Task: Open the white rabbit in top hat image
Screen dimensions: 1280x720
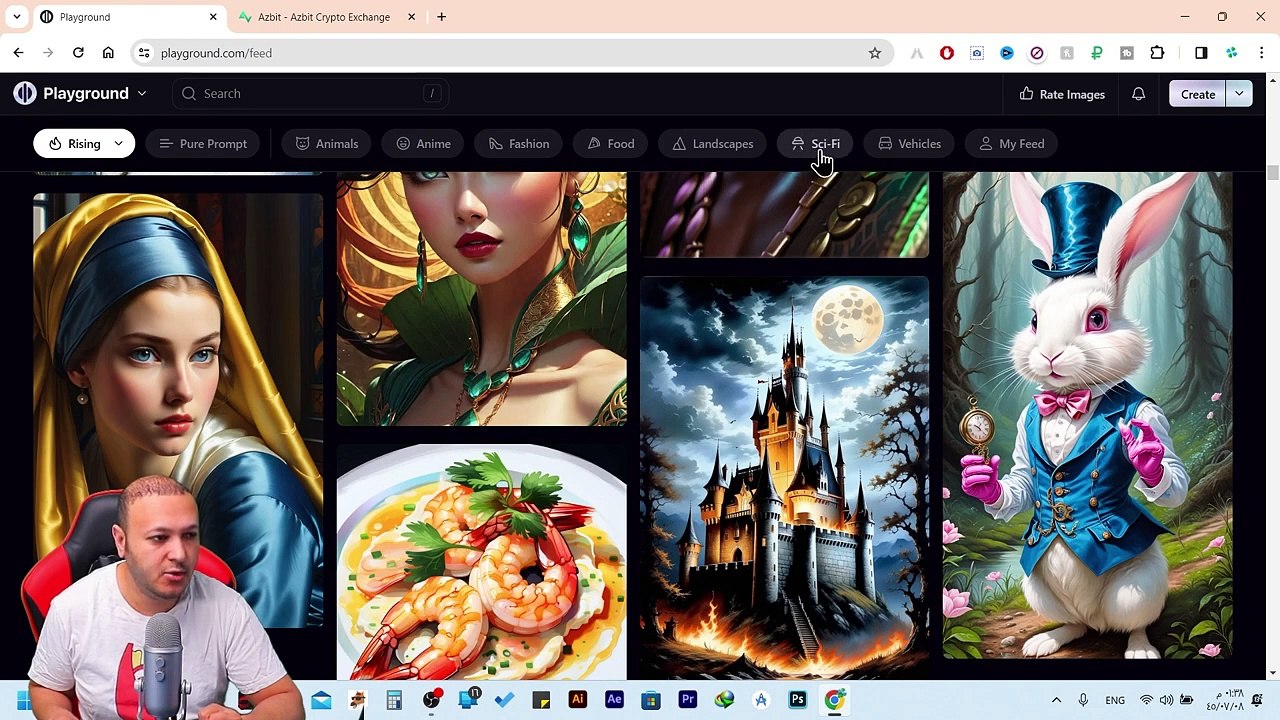Action: [1088, 415]
